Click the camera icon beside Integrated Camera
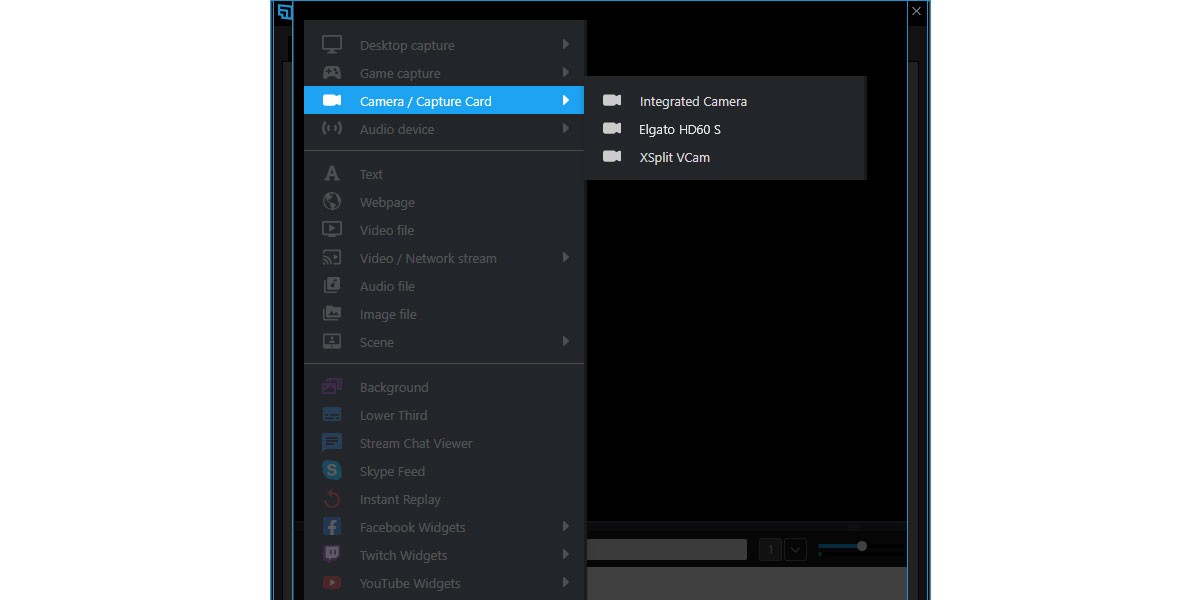Image resolution: width=1200 pixels, height=600 pixels. pos(611,101)
